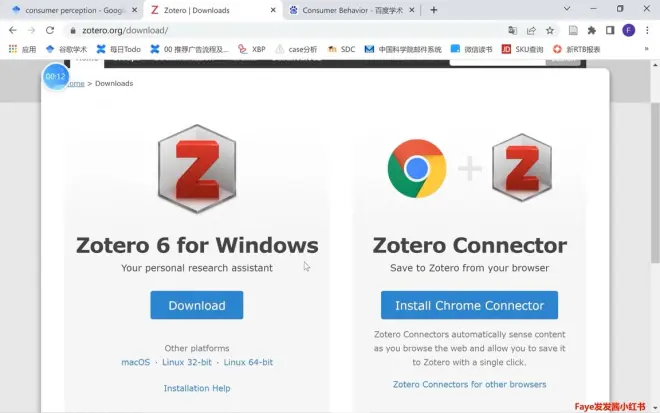Image resolution: width=660 pixels, height=413 pixels.
Task: Click the macOS platform link
Action: tap(136, 362)
